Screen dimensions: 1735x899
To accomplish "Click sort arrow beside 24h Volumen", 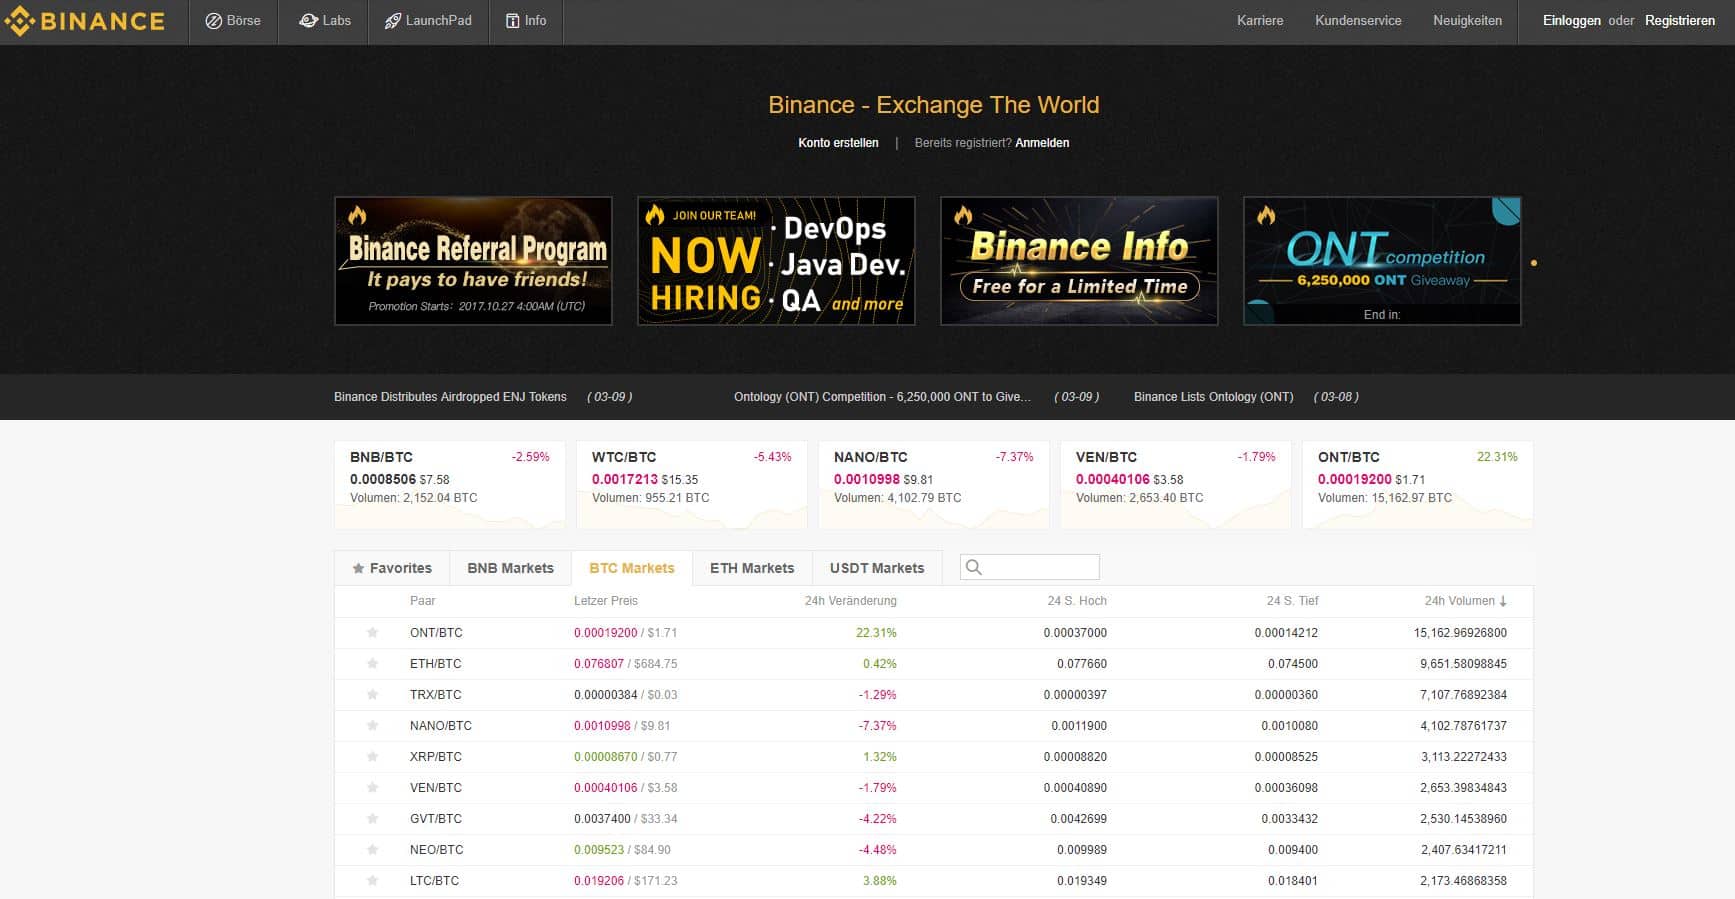I will 1503,602.
